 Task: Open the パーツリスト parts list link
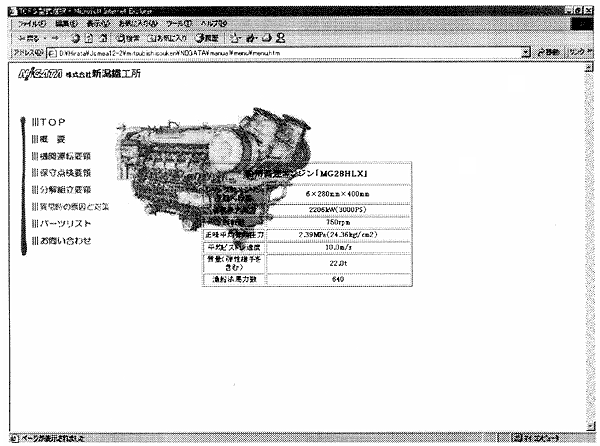(x=61, y=223)
